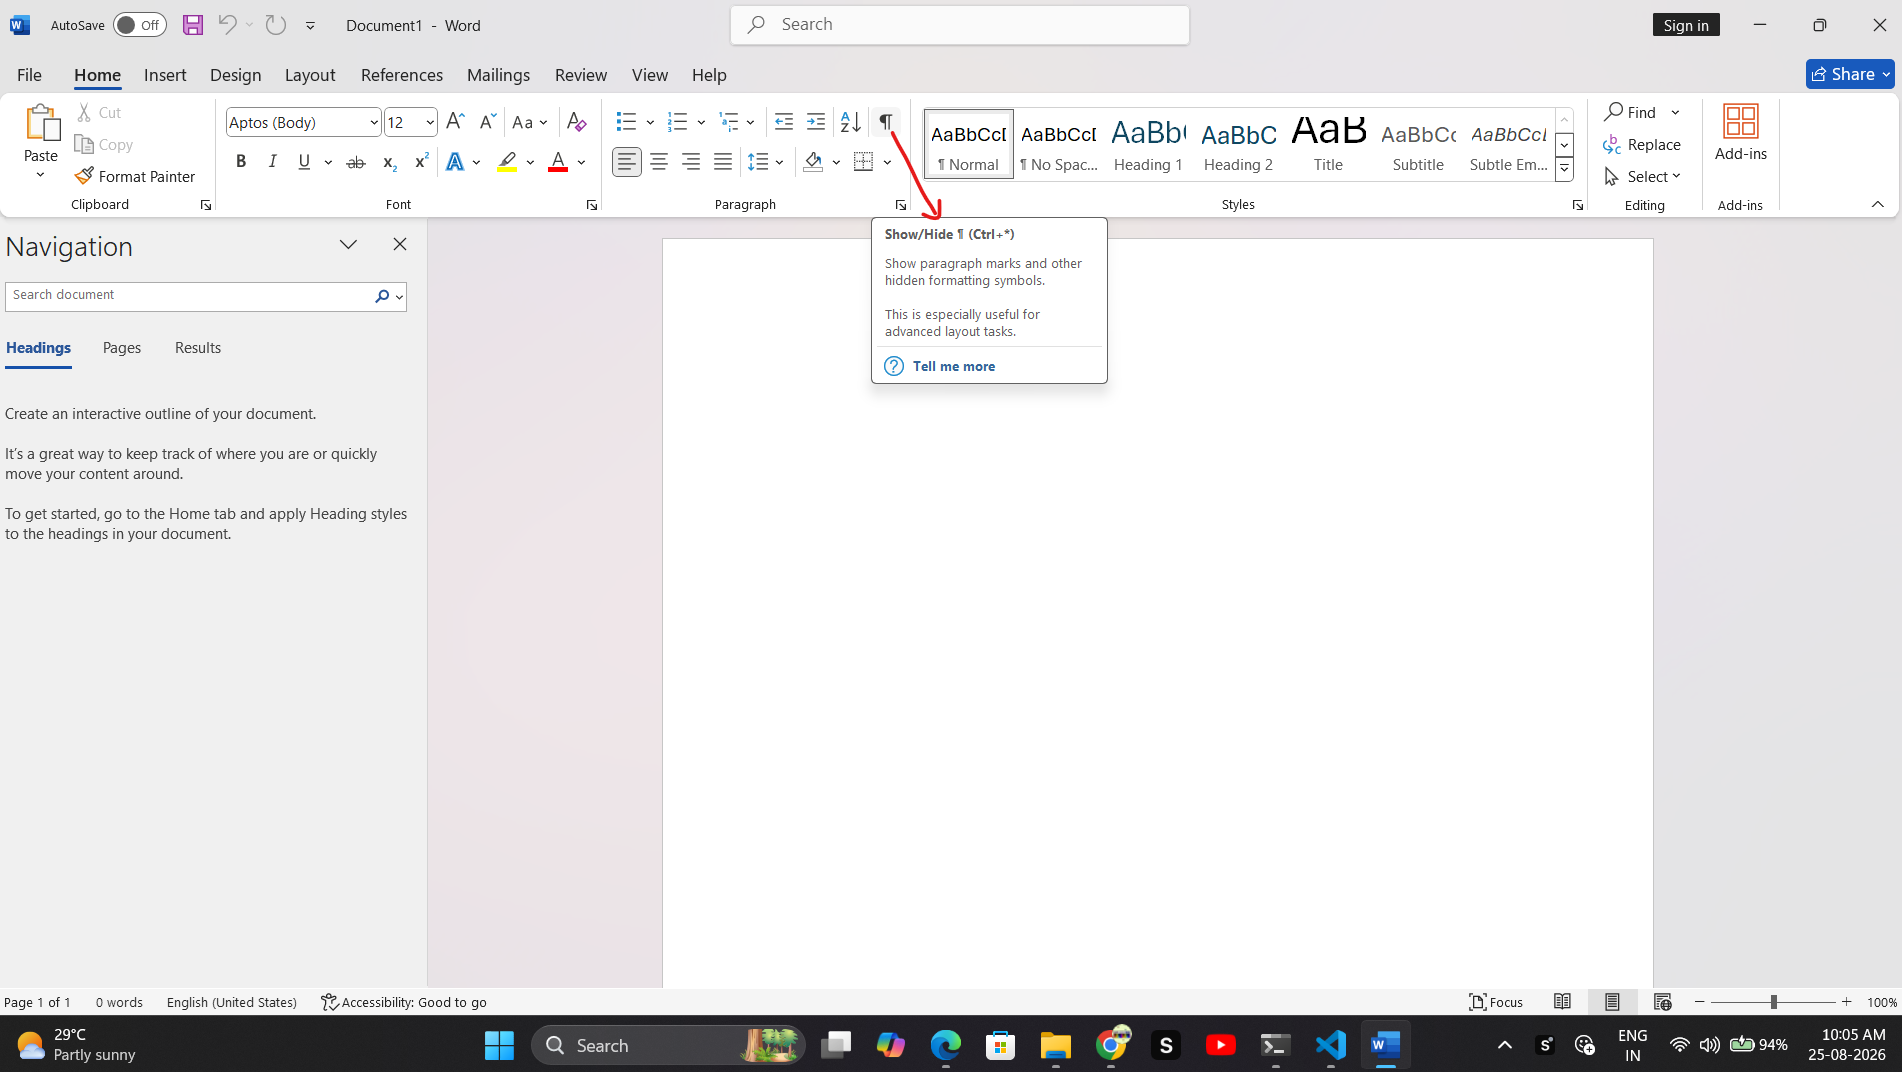
Task: Click Text Effects glowing A icon
Action: click(x=455, y=162)
